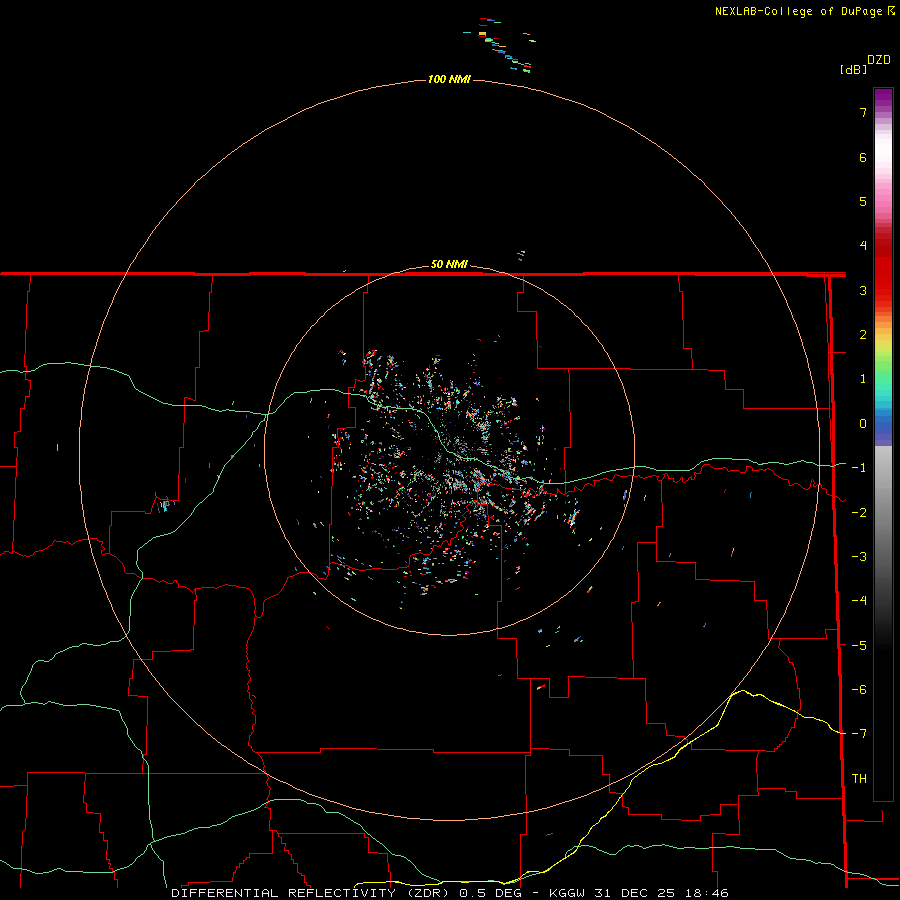This screenshot has height=900, width=900.
Task: Select the 100 NMI range ring label
Action: [449, 79]
